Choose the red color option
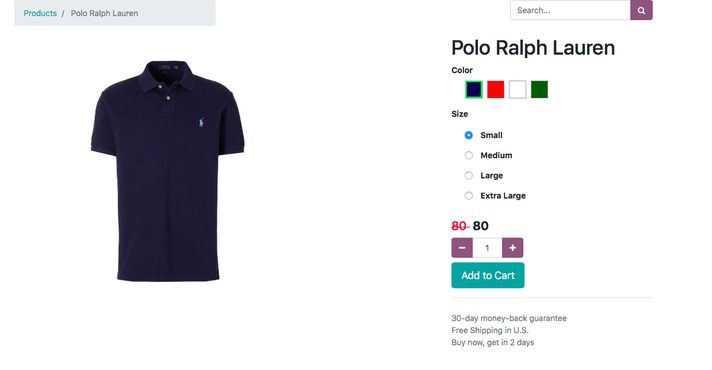 [x=495, y=89]
